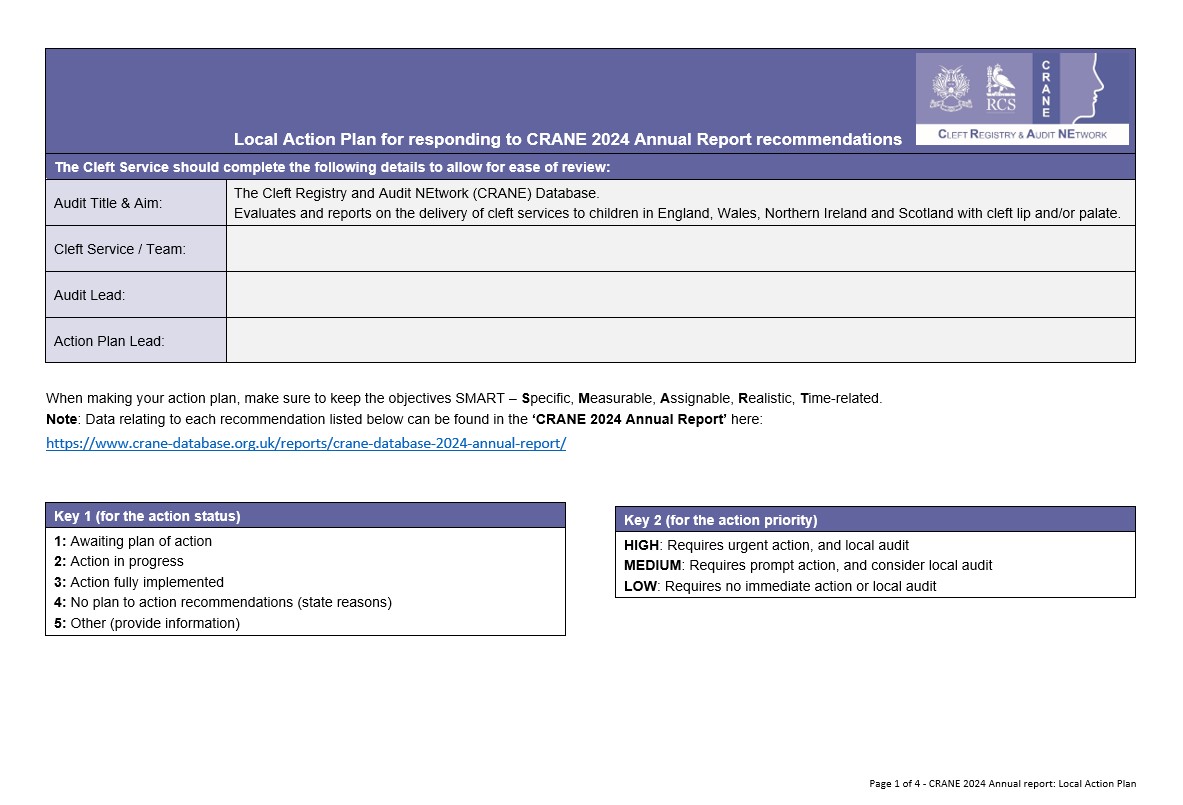
Task: Select status 5: Other (provide information)
Action: 147,623
